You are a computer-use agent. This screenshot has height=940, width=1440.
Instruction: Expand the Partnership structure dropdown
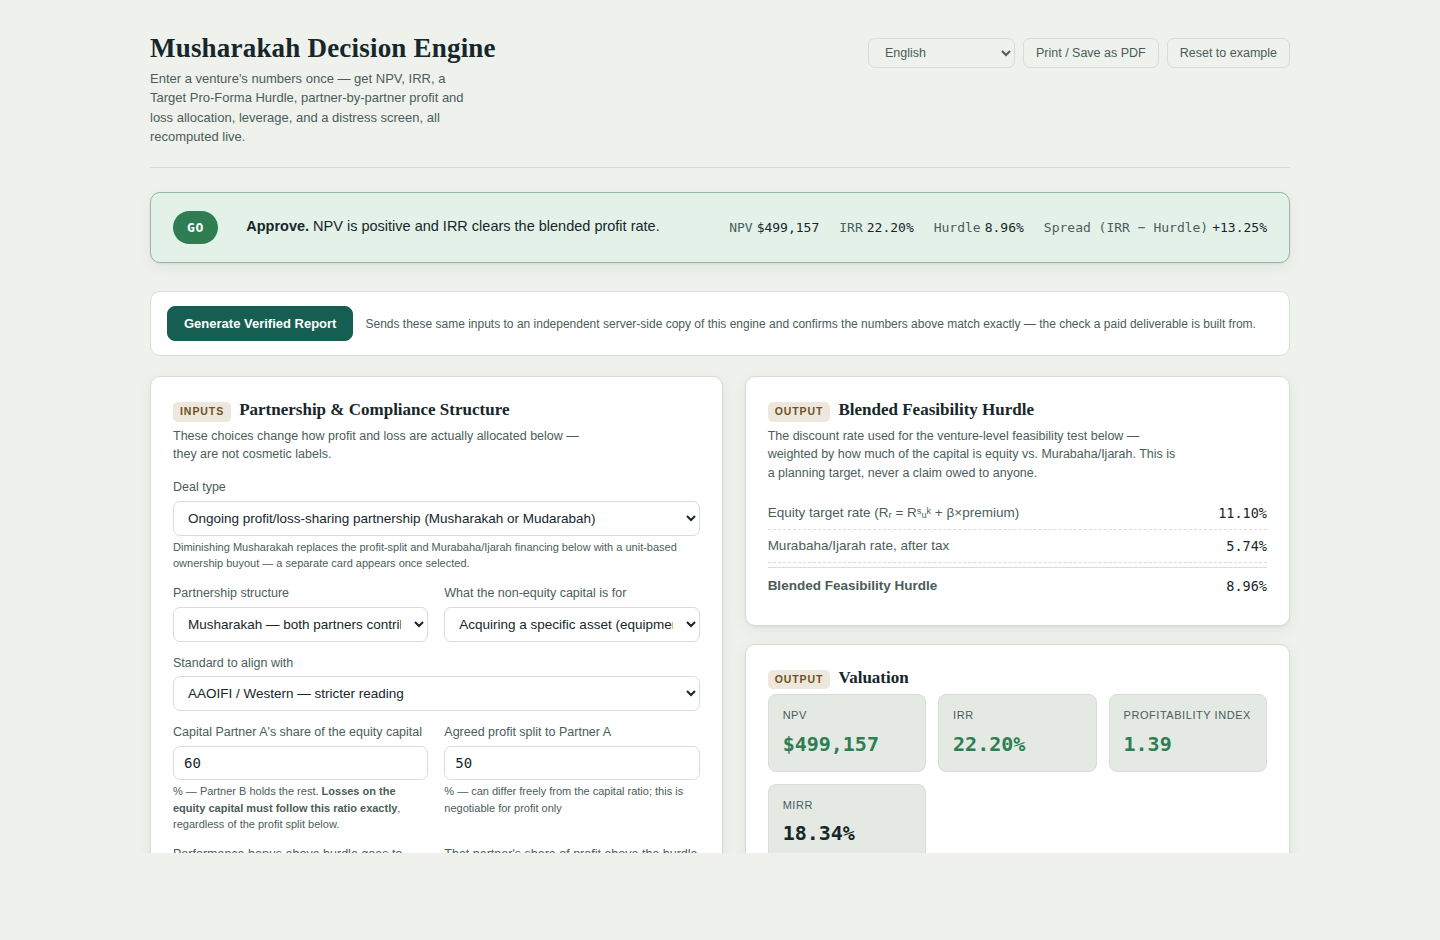300,625
